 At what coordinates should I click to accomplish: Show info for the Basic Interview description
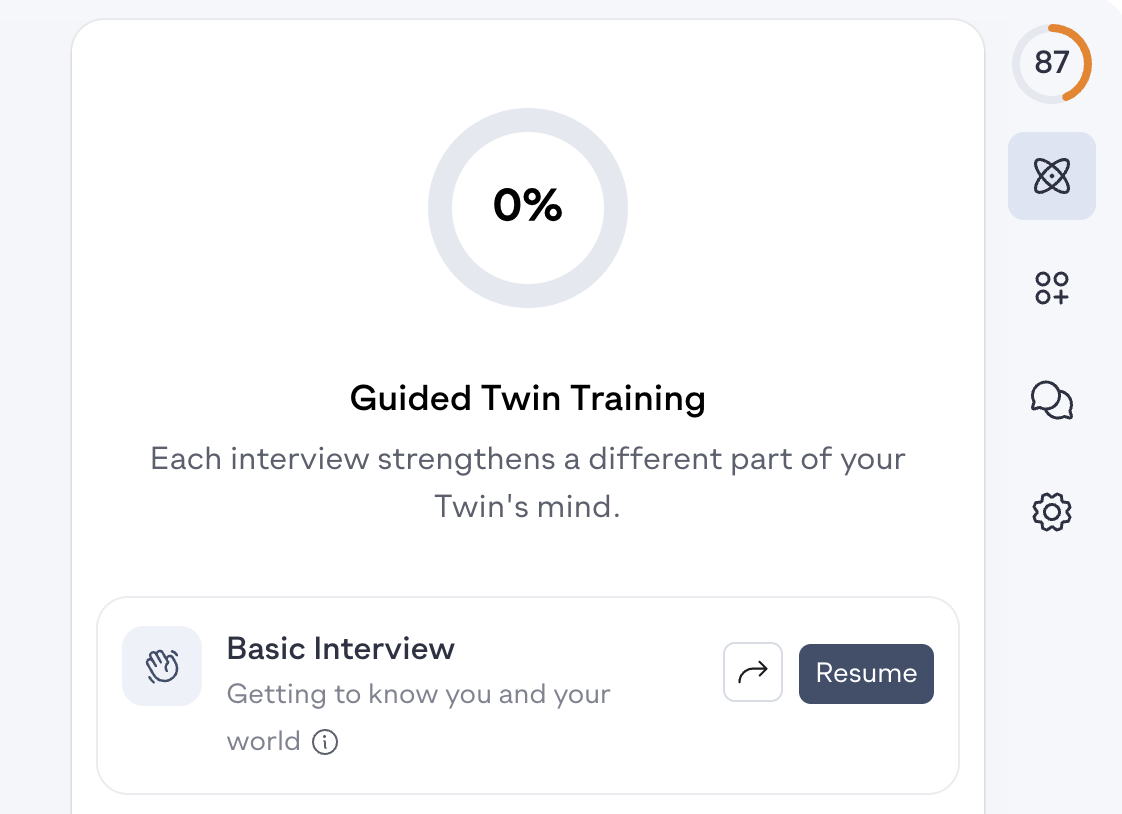[325, 743]
